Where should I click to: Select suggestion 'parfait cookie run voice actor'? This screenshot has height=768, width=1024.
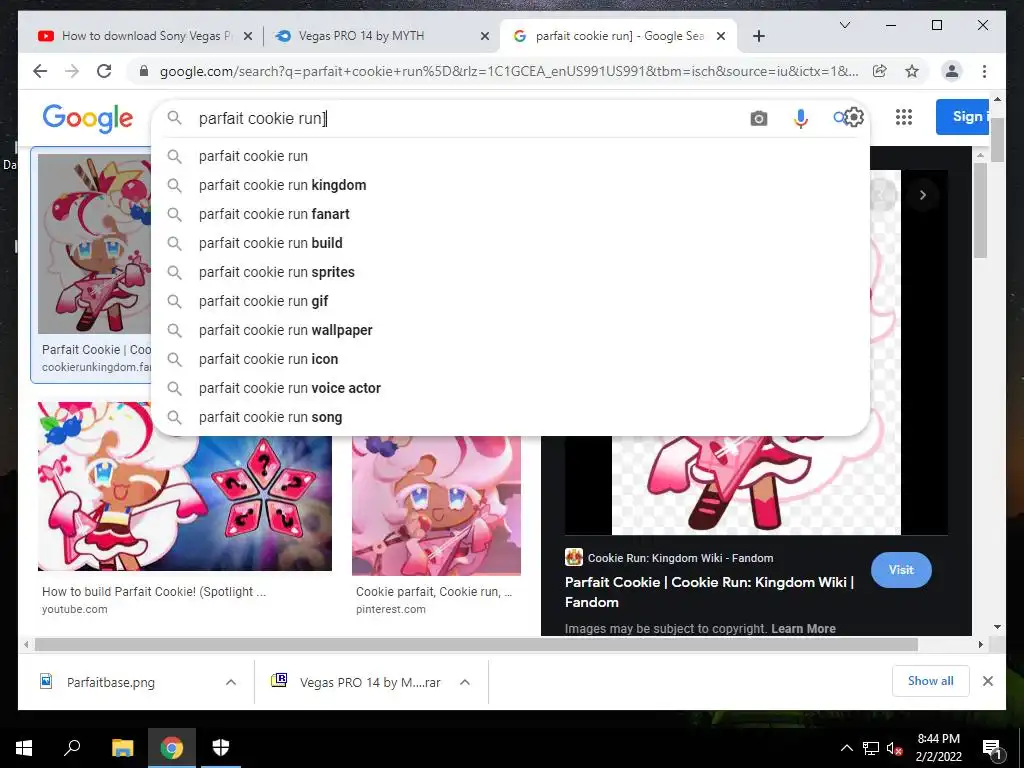click(x=510, y=388)
